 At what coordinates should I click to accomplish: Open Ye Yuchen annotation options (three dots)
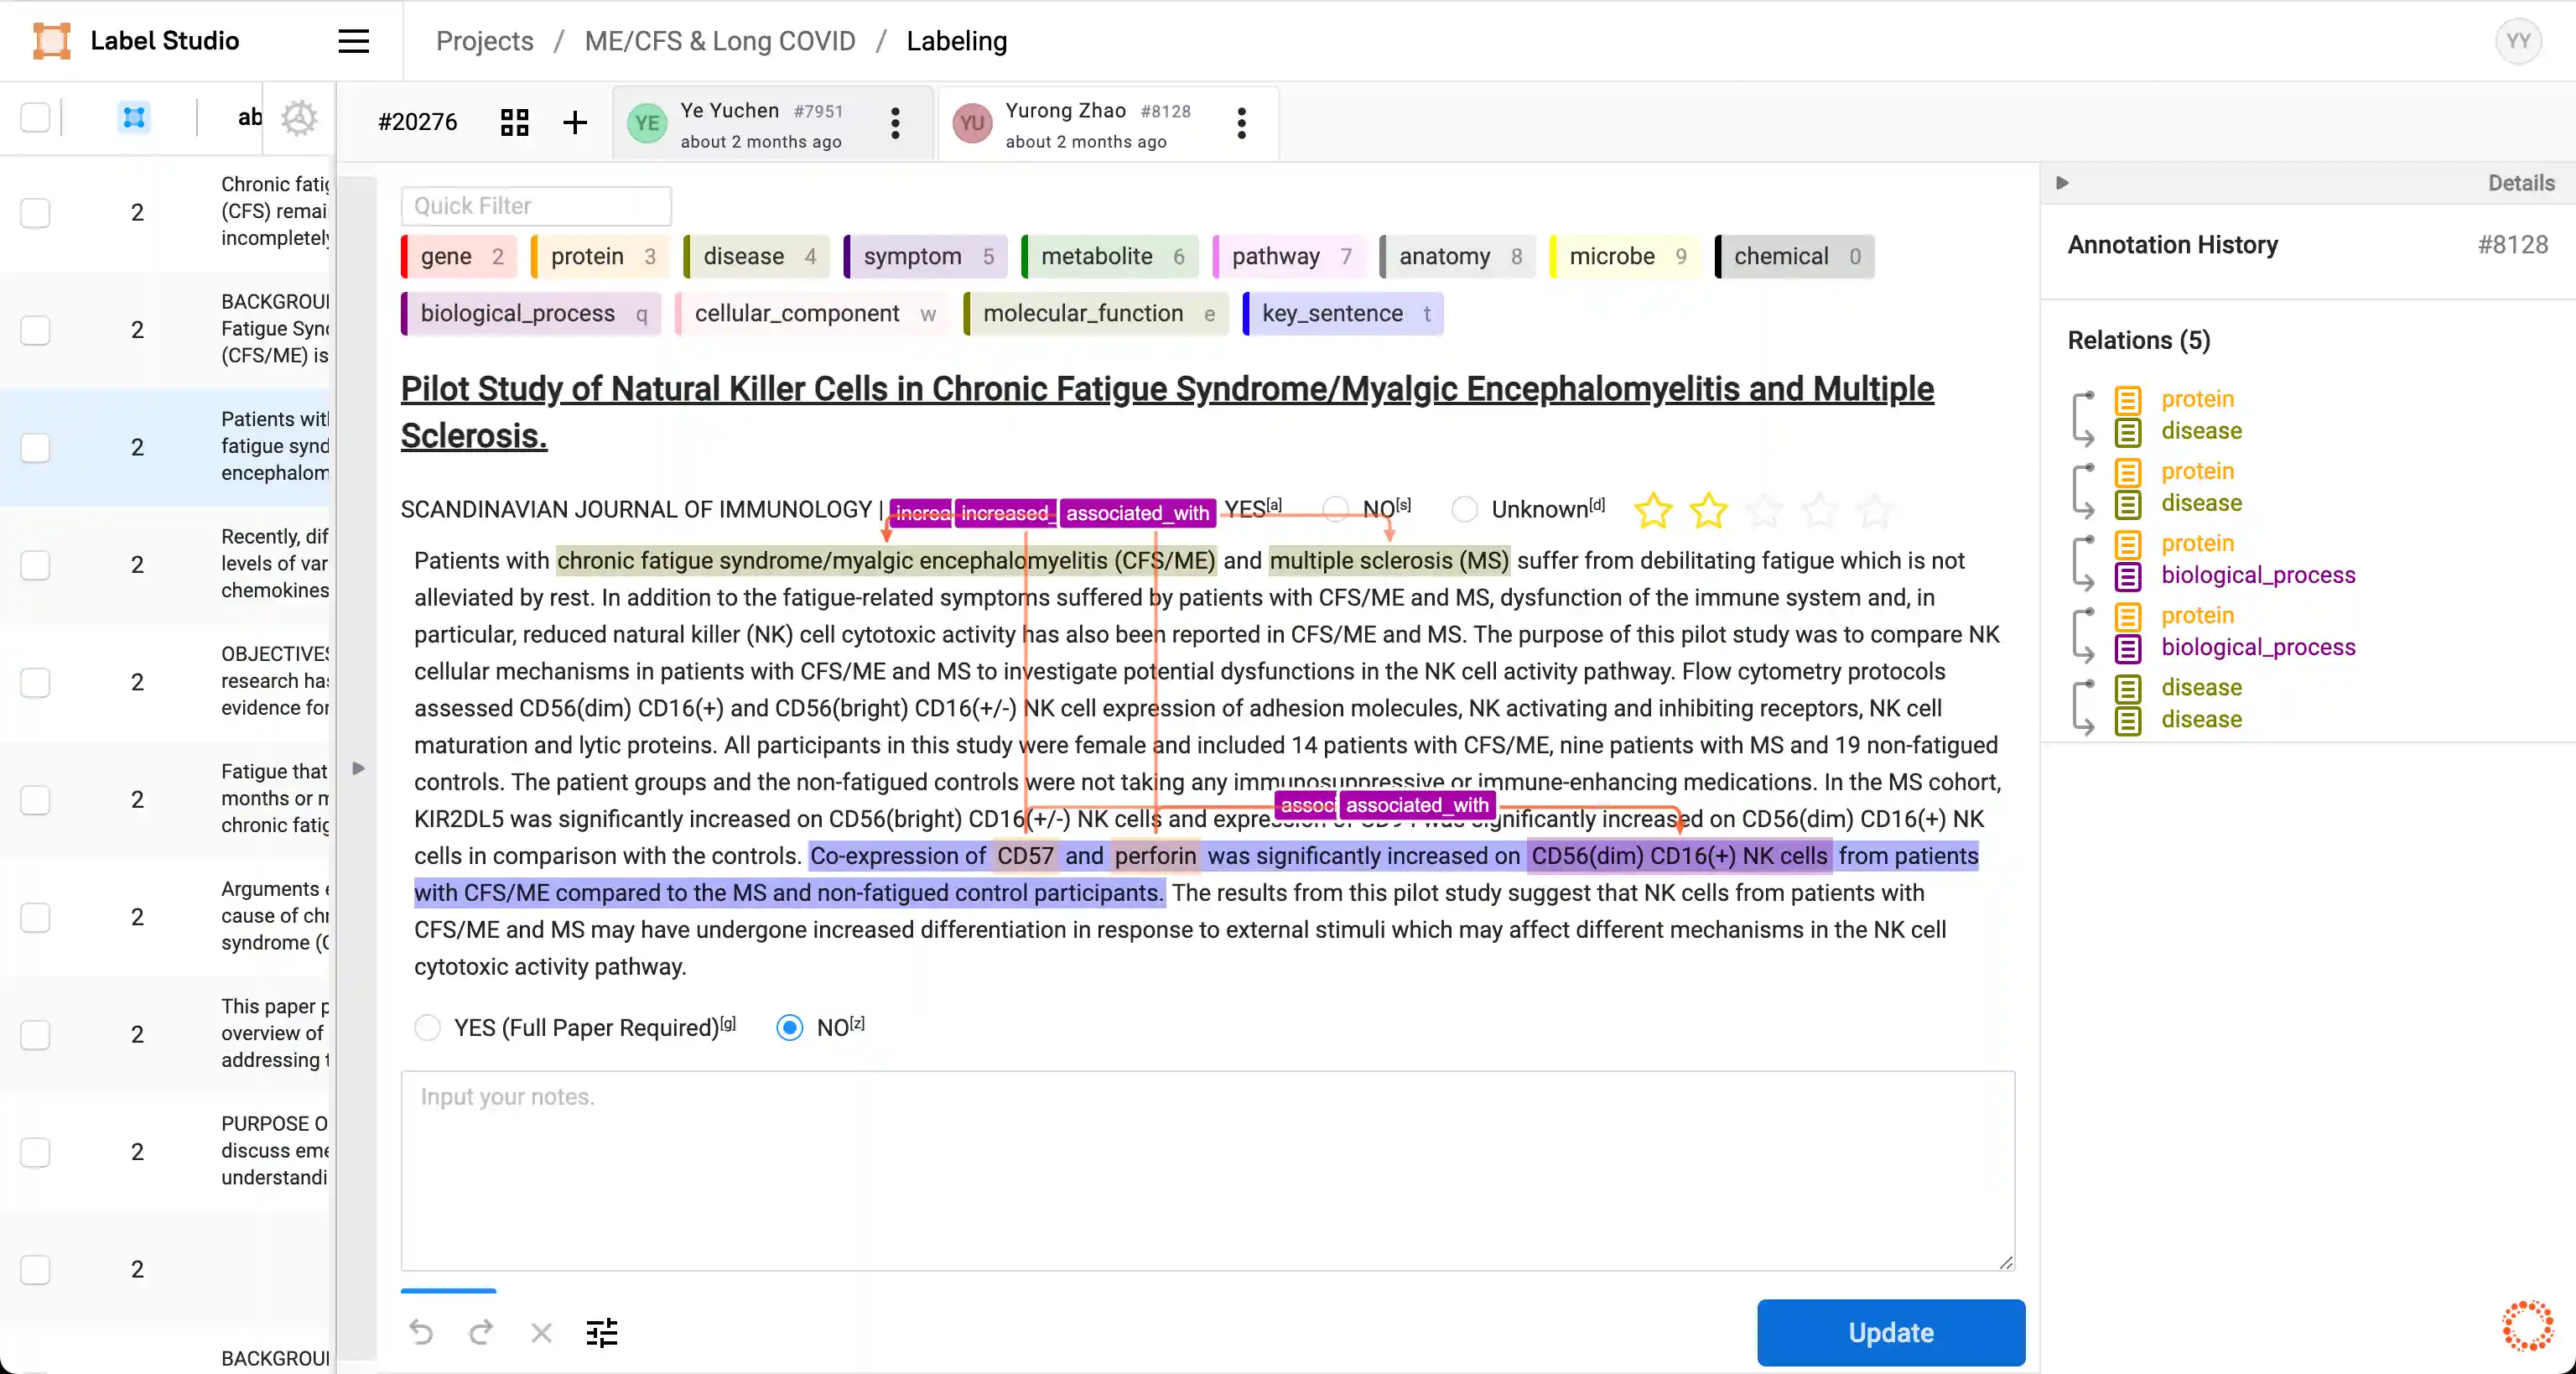click(895, 123)
